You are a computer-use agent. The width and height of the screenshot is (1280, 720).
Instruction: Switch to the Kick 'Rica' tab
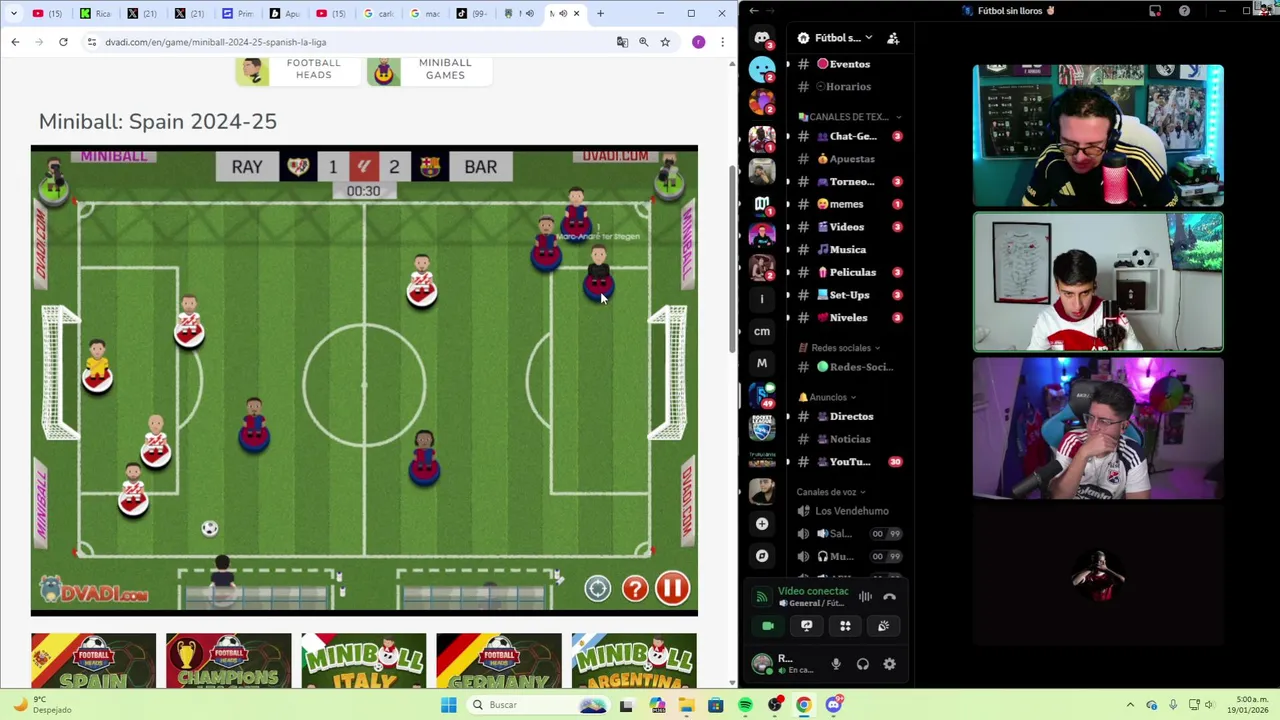click(x=95, y=14)
